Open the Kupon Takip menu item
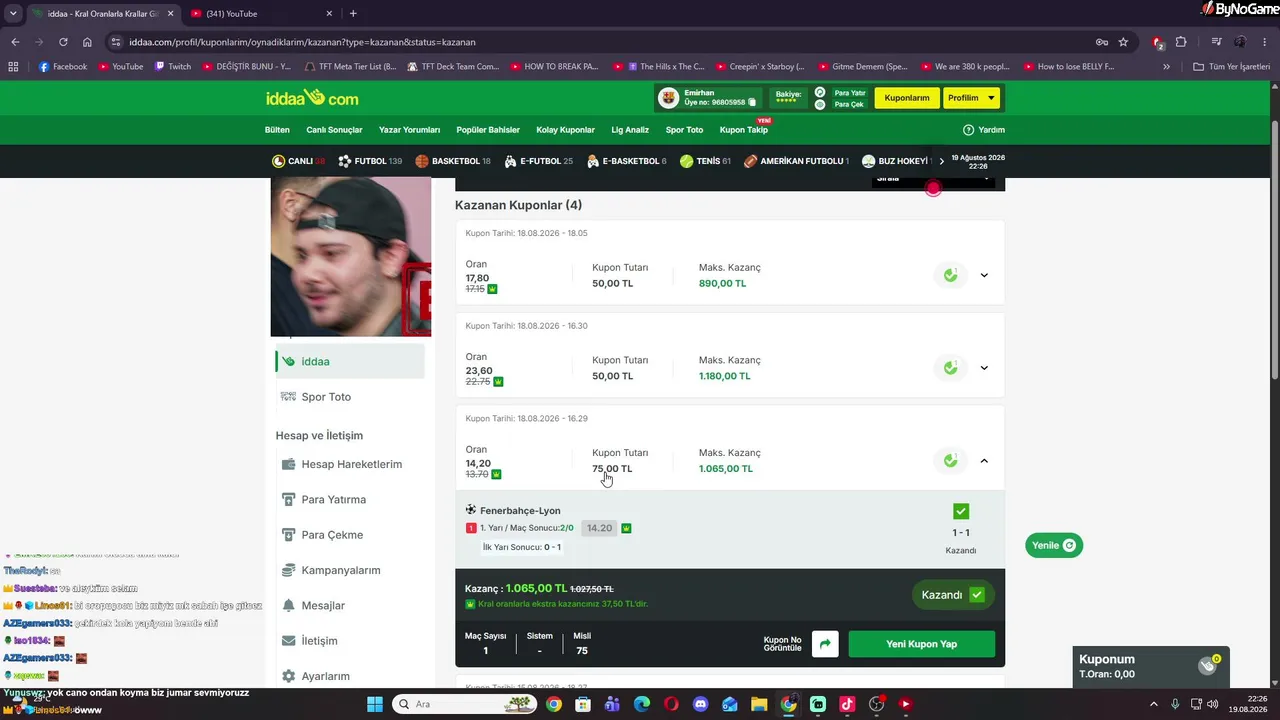The width and height of the screenshot is (1280, 720). point(744,130)
